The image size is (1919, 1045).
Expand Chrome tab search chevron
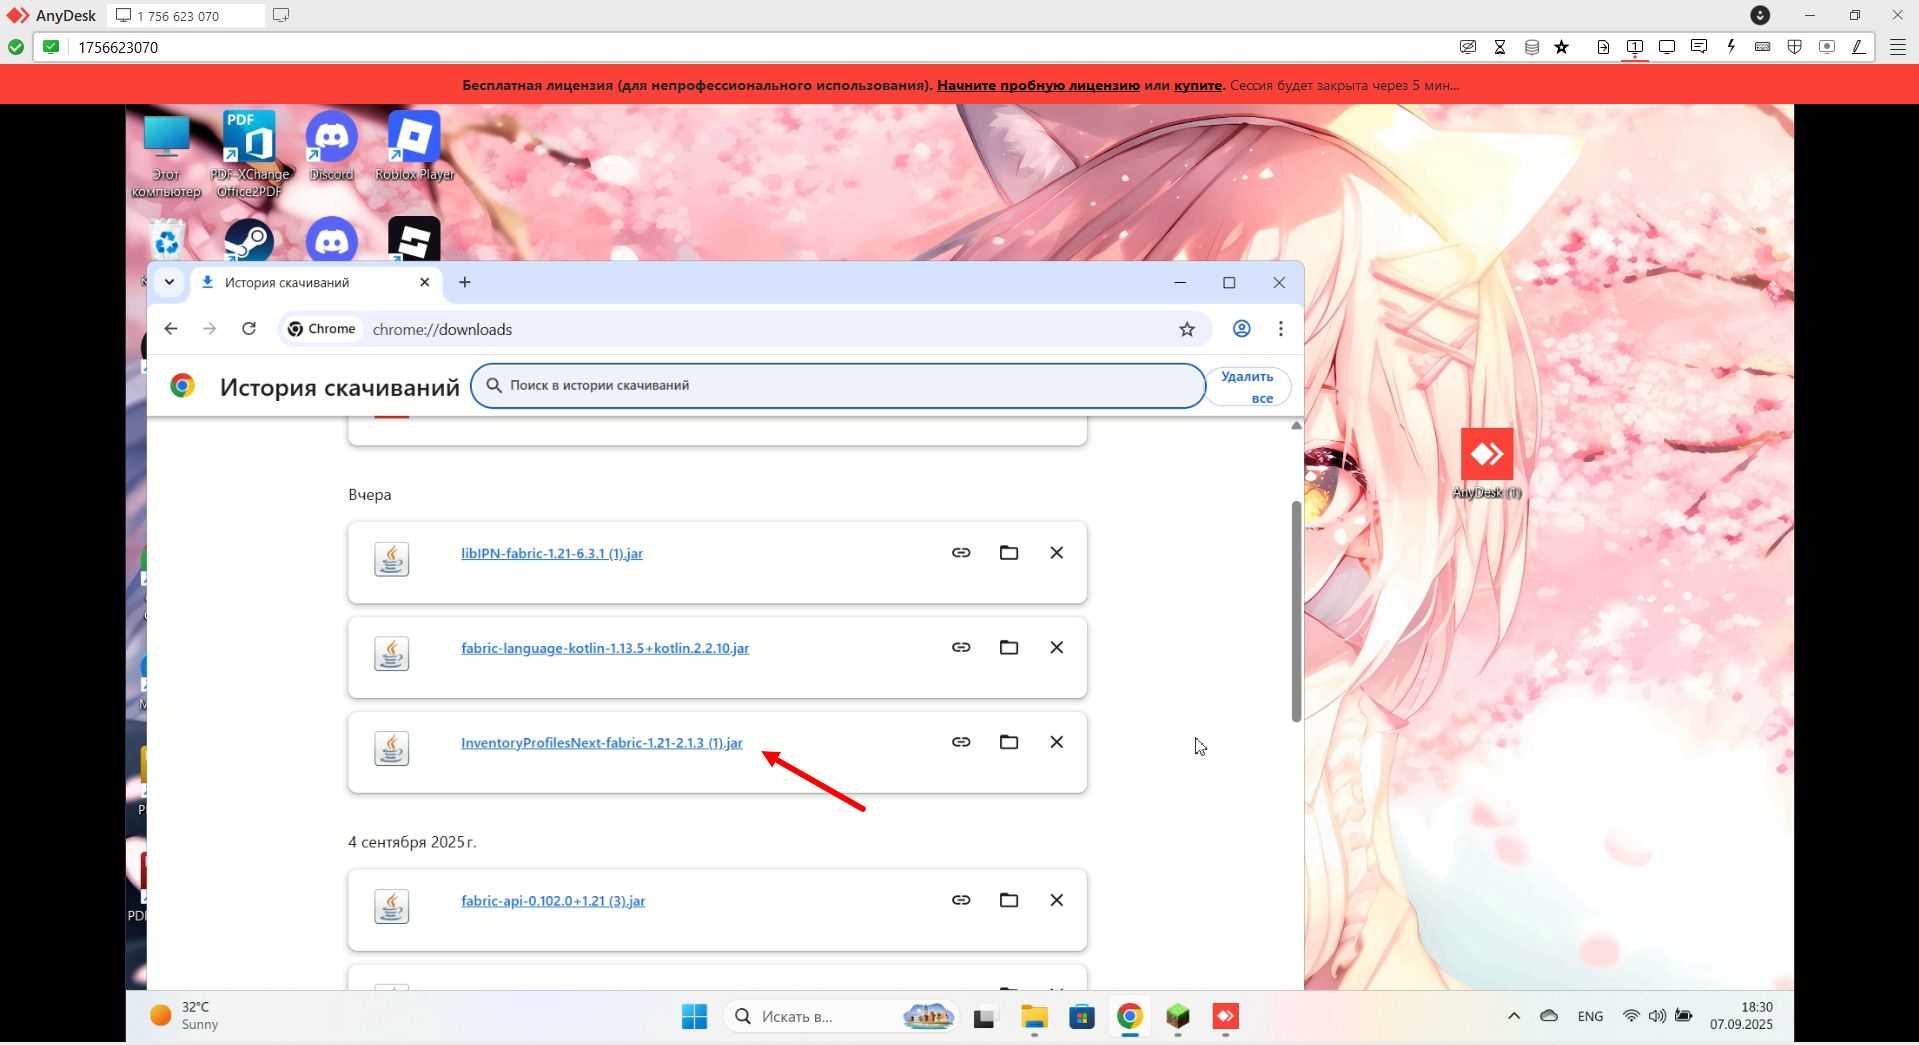[169, 282]
